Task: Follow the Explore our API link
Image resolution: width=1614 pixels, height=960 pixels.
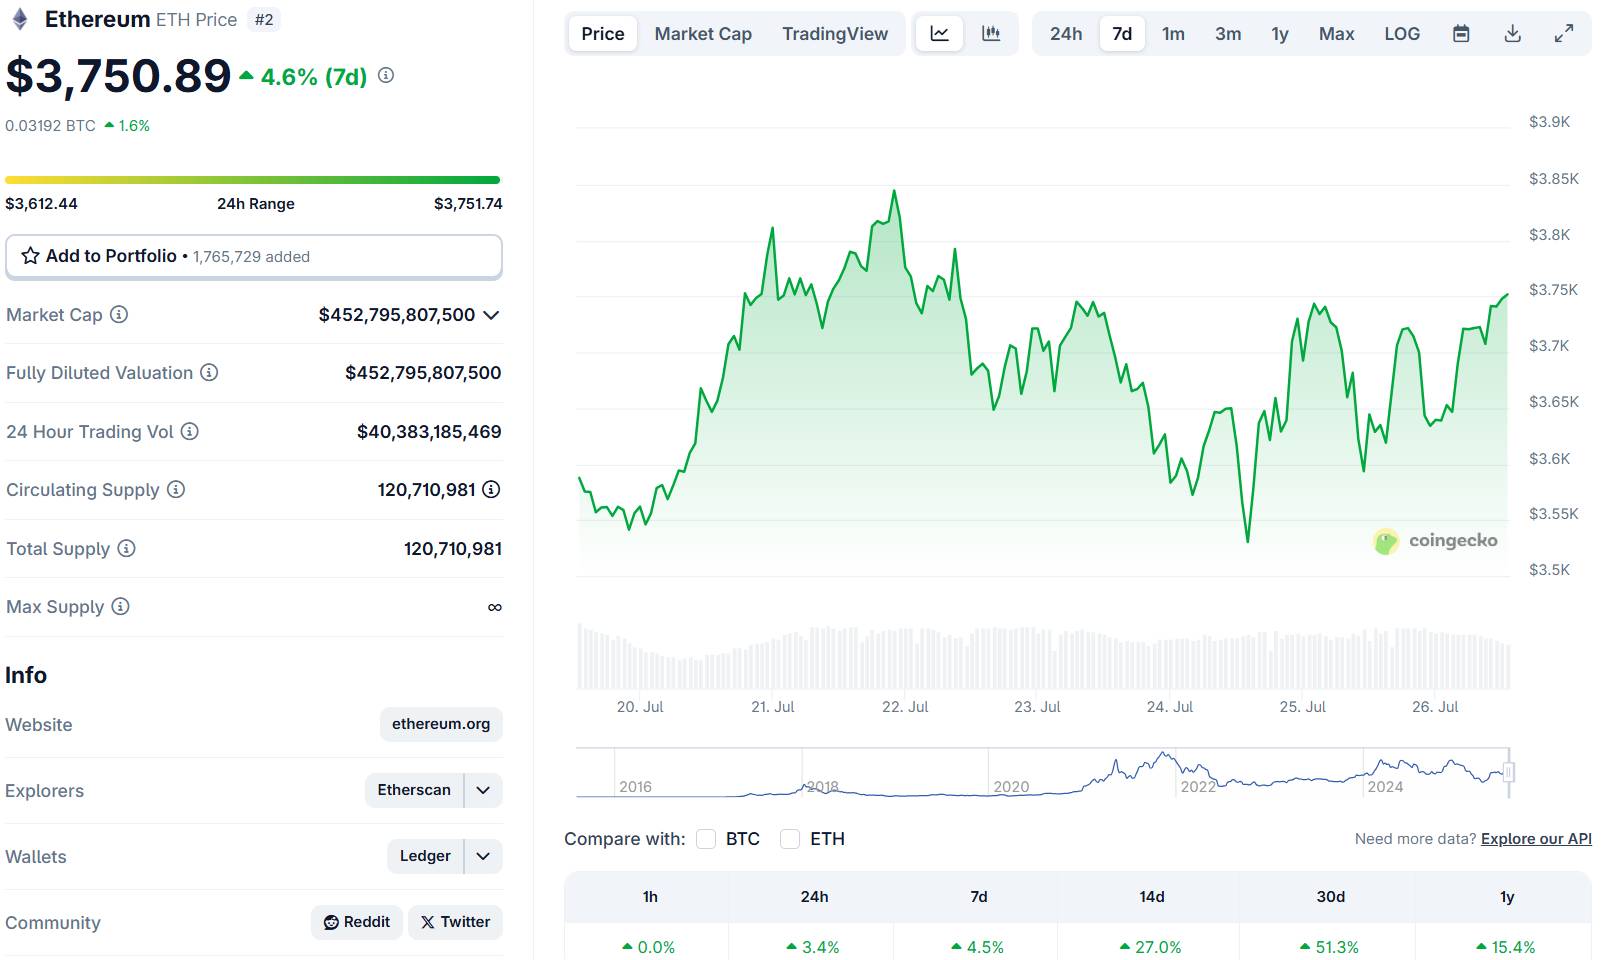Action: (x=1536, y=839)
